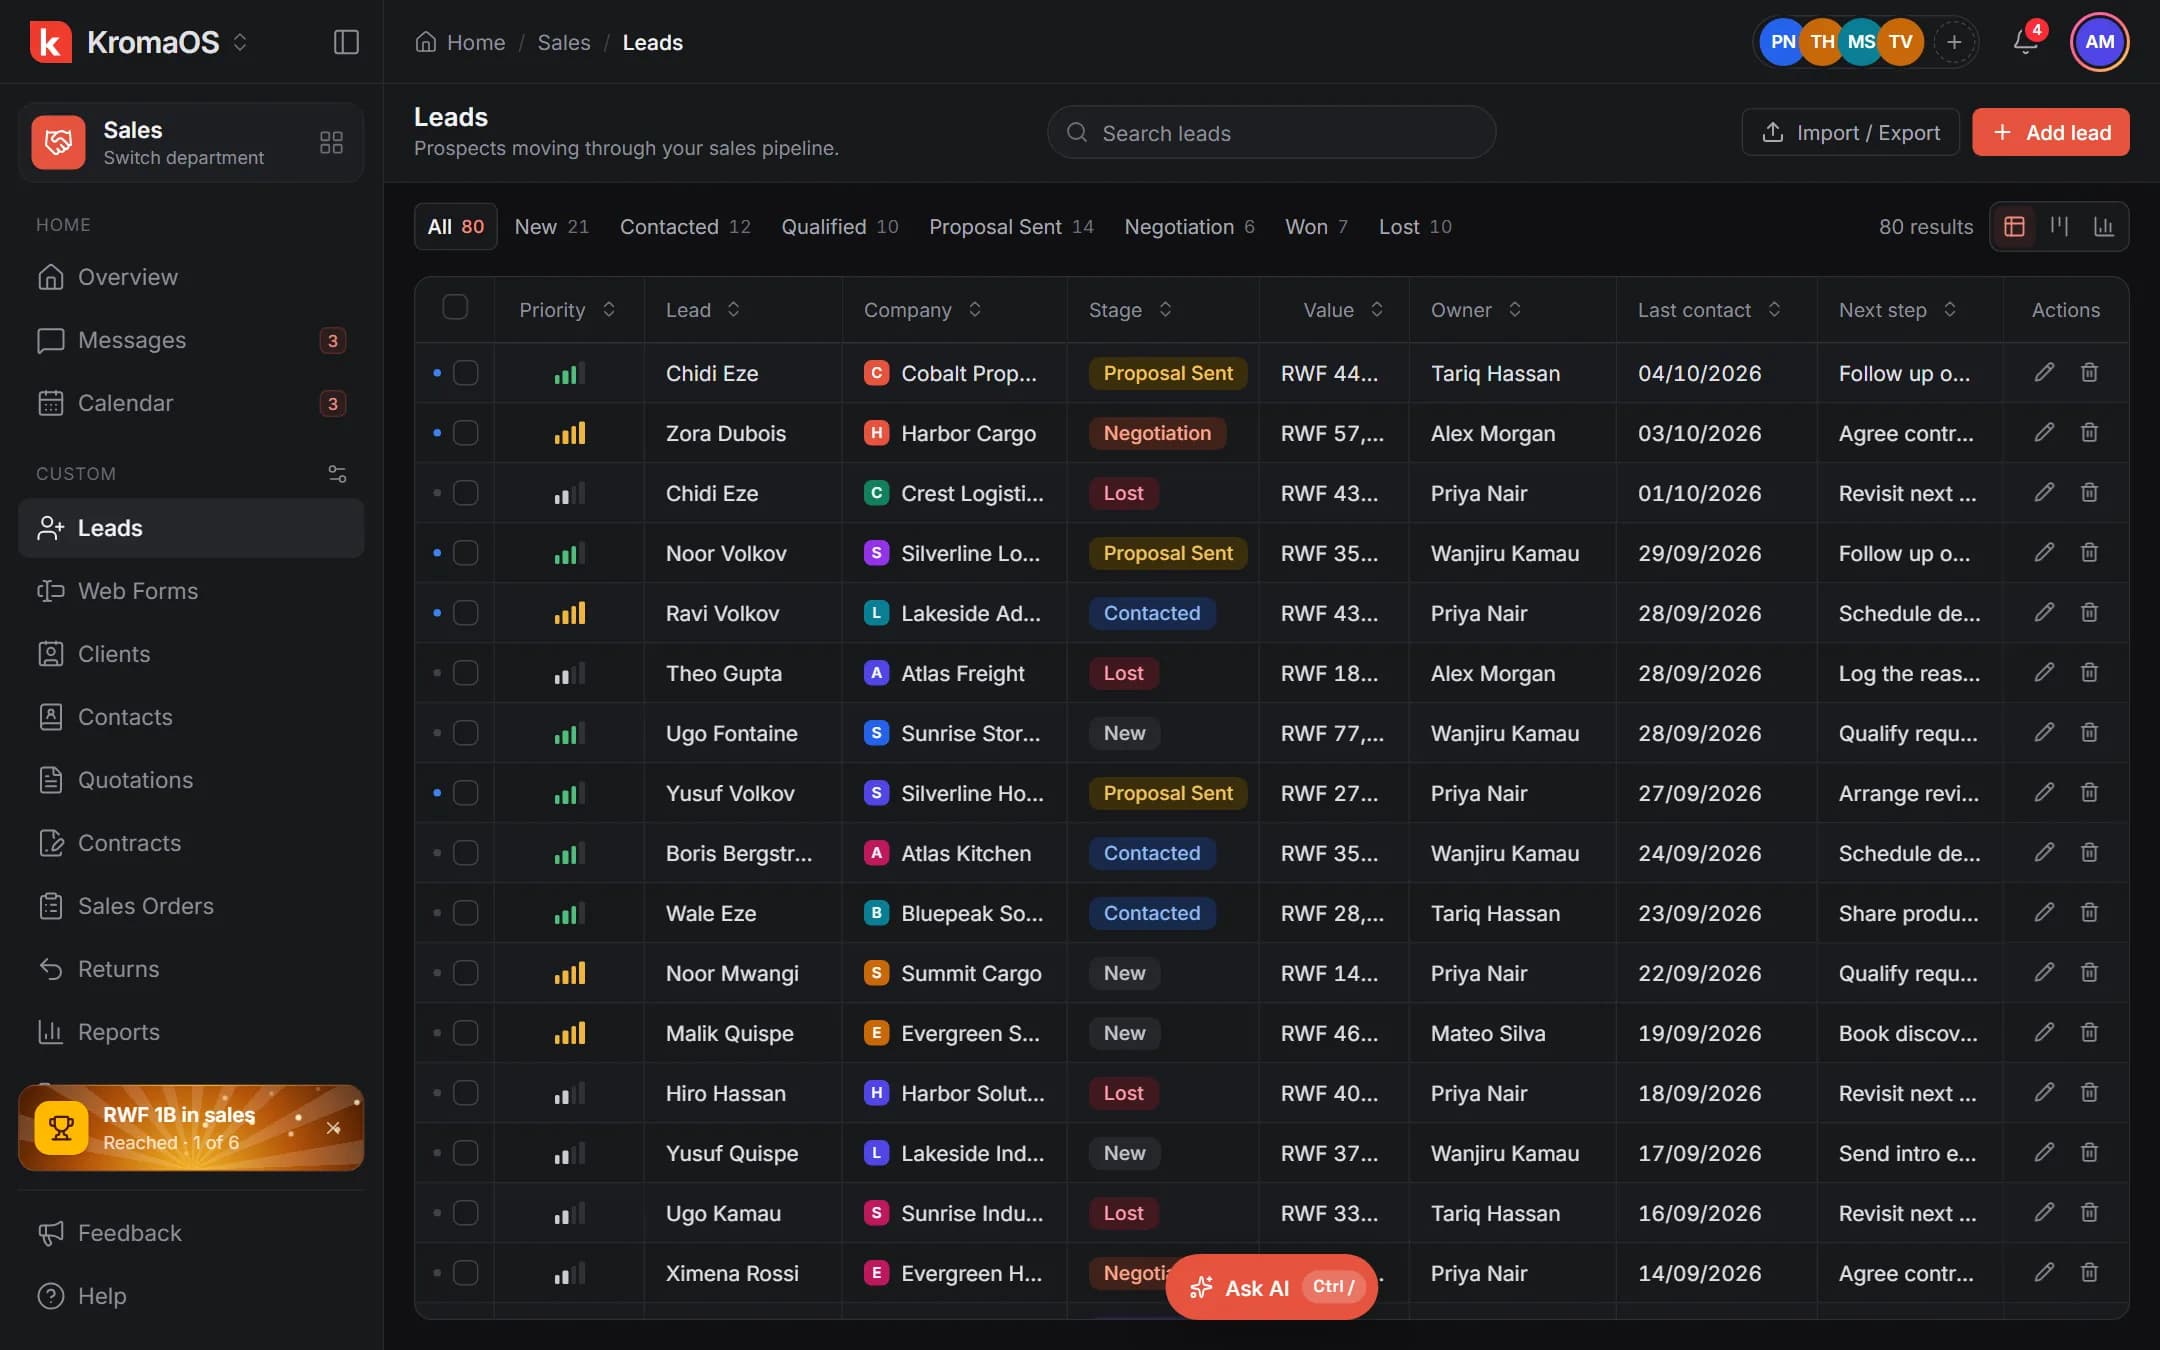Check the Noor Volkov row checkbox
The width and height of the screenshot is (2160, 1350).
(x=466, y=553)
